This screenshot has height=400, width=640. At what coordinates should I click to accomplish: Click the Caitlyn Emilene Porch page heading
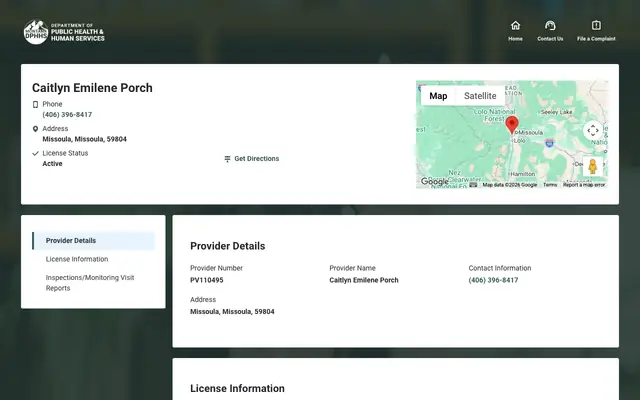(92, 88)
